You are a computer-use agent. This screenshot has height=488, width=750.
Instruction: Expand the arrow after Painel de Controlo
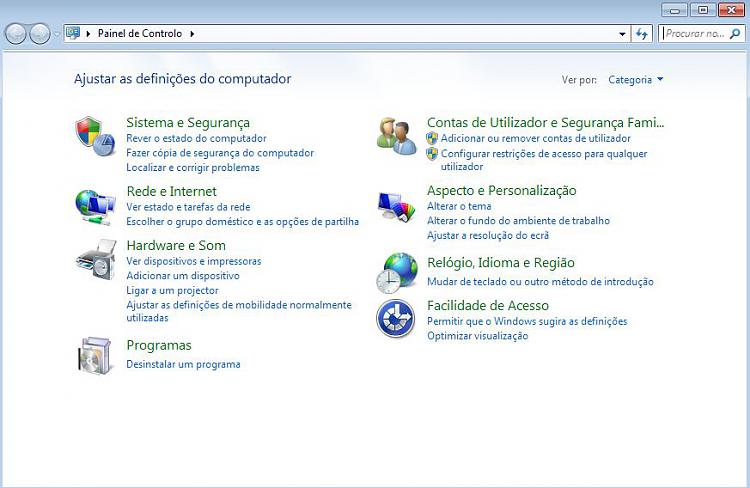(x=192, y=34)
